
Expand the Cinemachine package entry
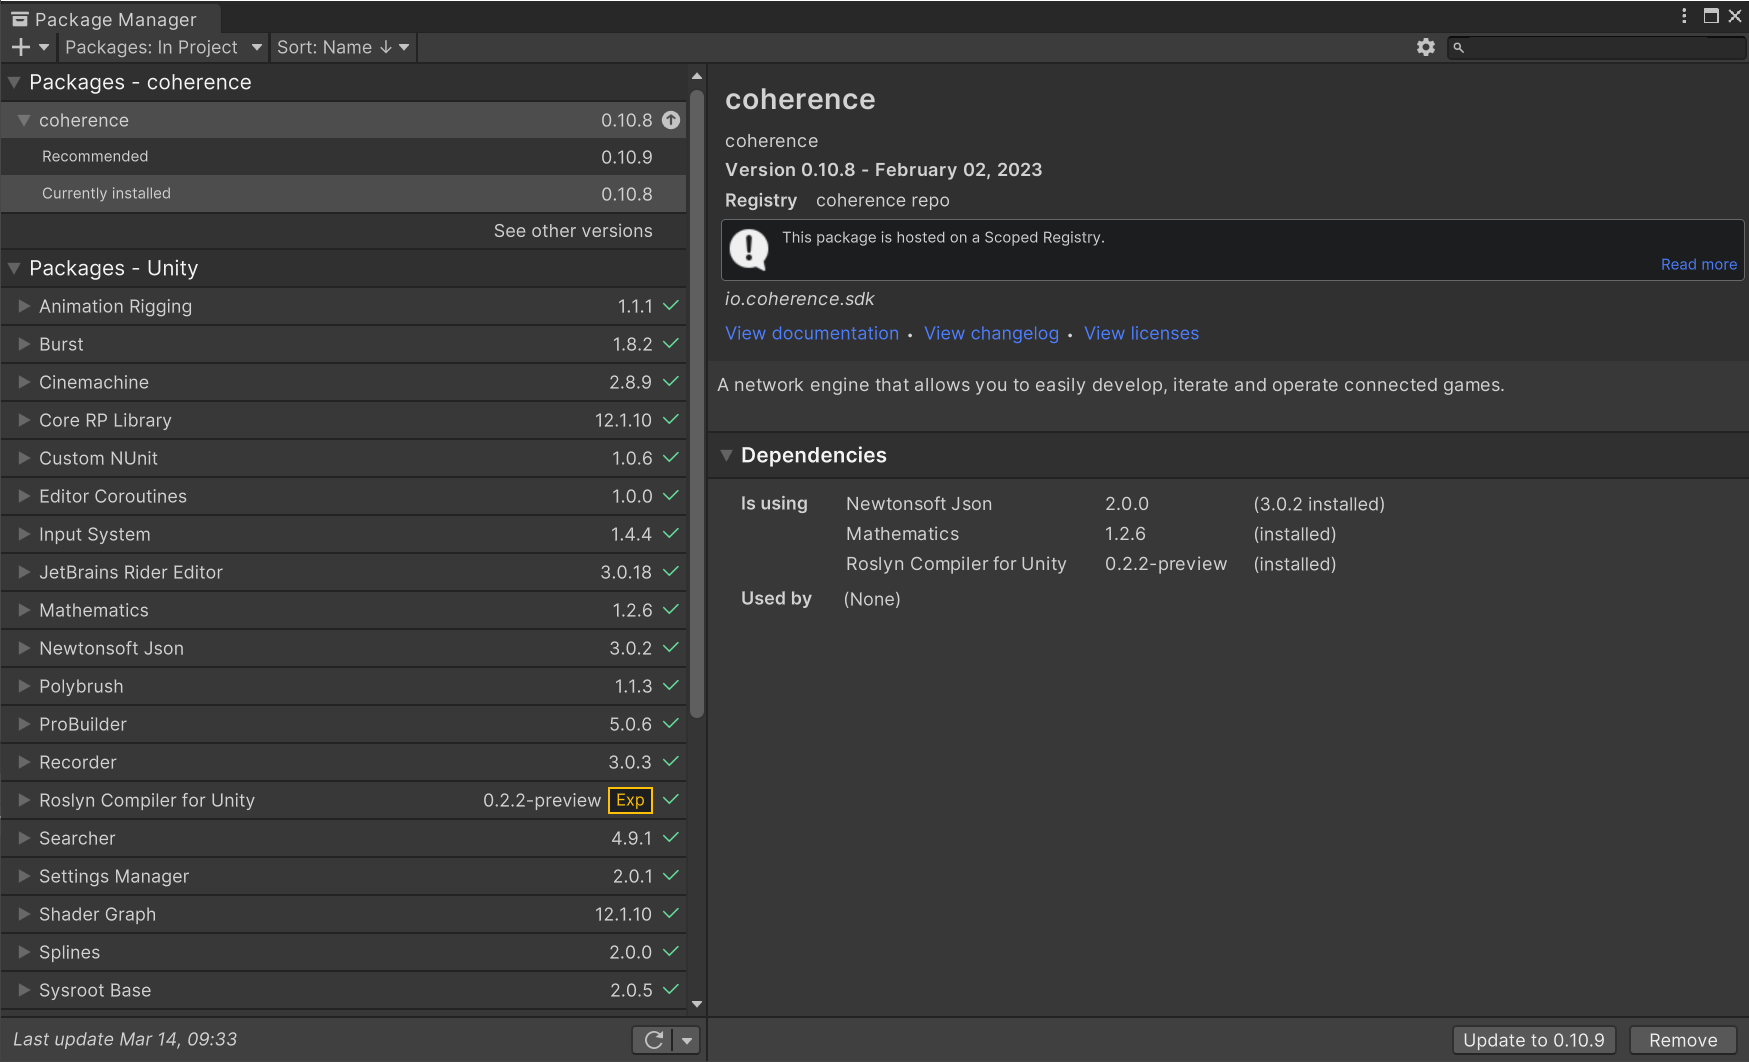[24, 382]
